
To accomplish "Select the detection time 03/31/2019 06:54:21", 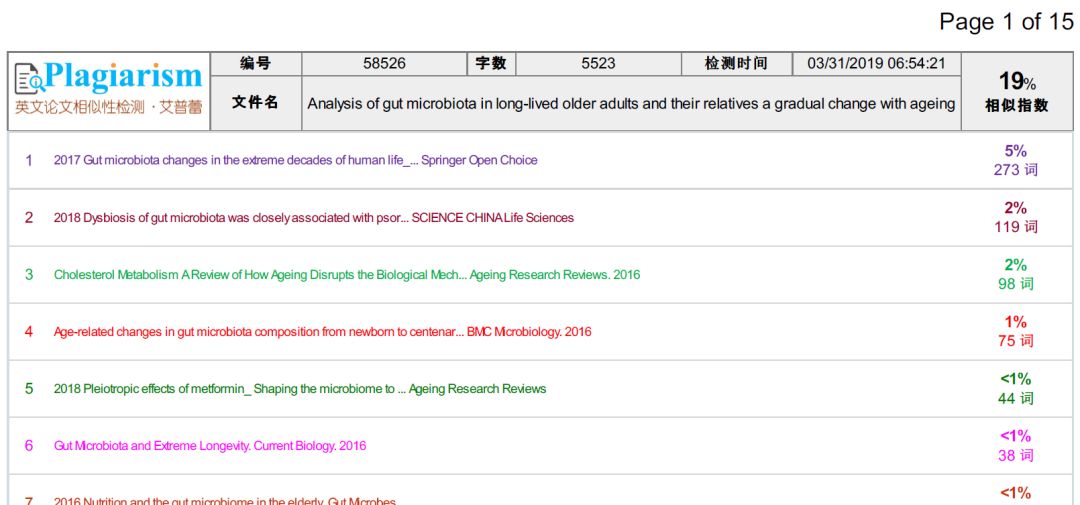I will (876, 64).
